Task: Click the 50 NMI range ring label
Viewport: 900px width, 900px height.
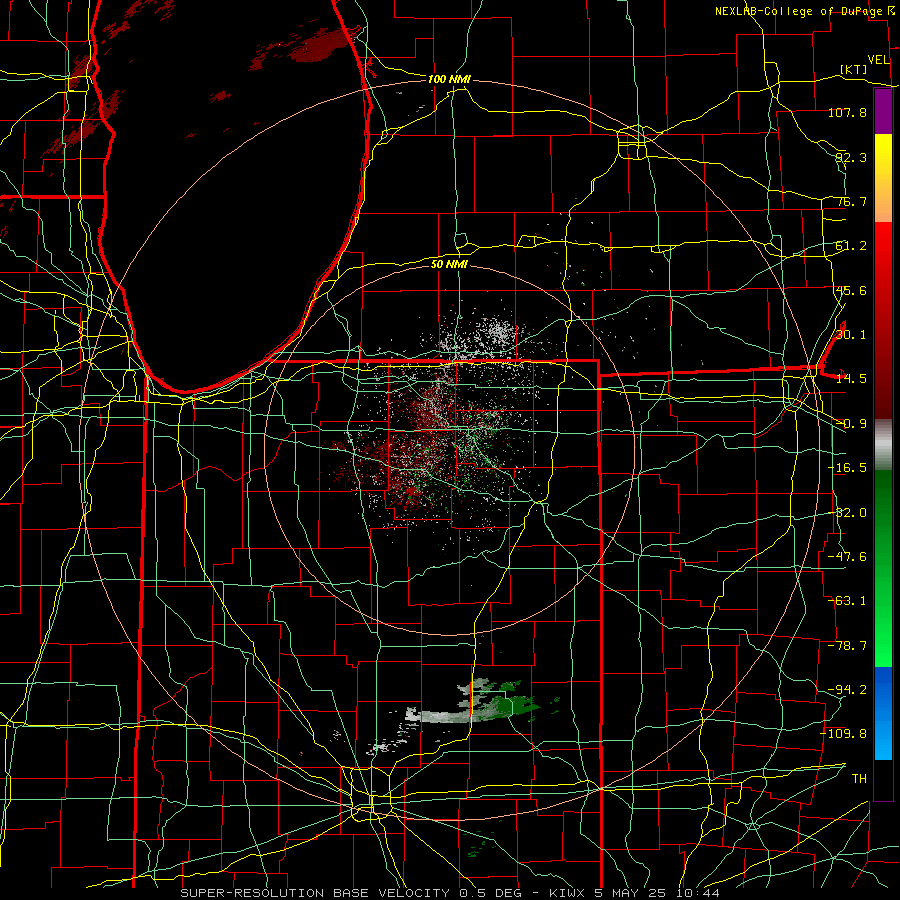Action: click(x=449, y=264)
